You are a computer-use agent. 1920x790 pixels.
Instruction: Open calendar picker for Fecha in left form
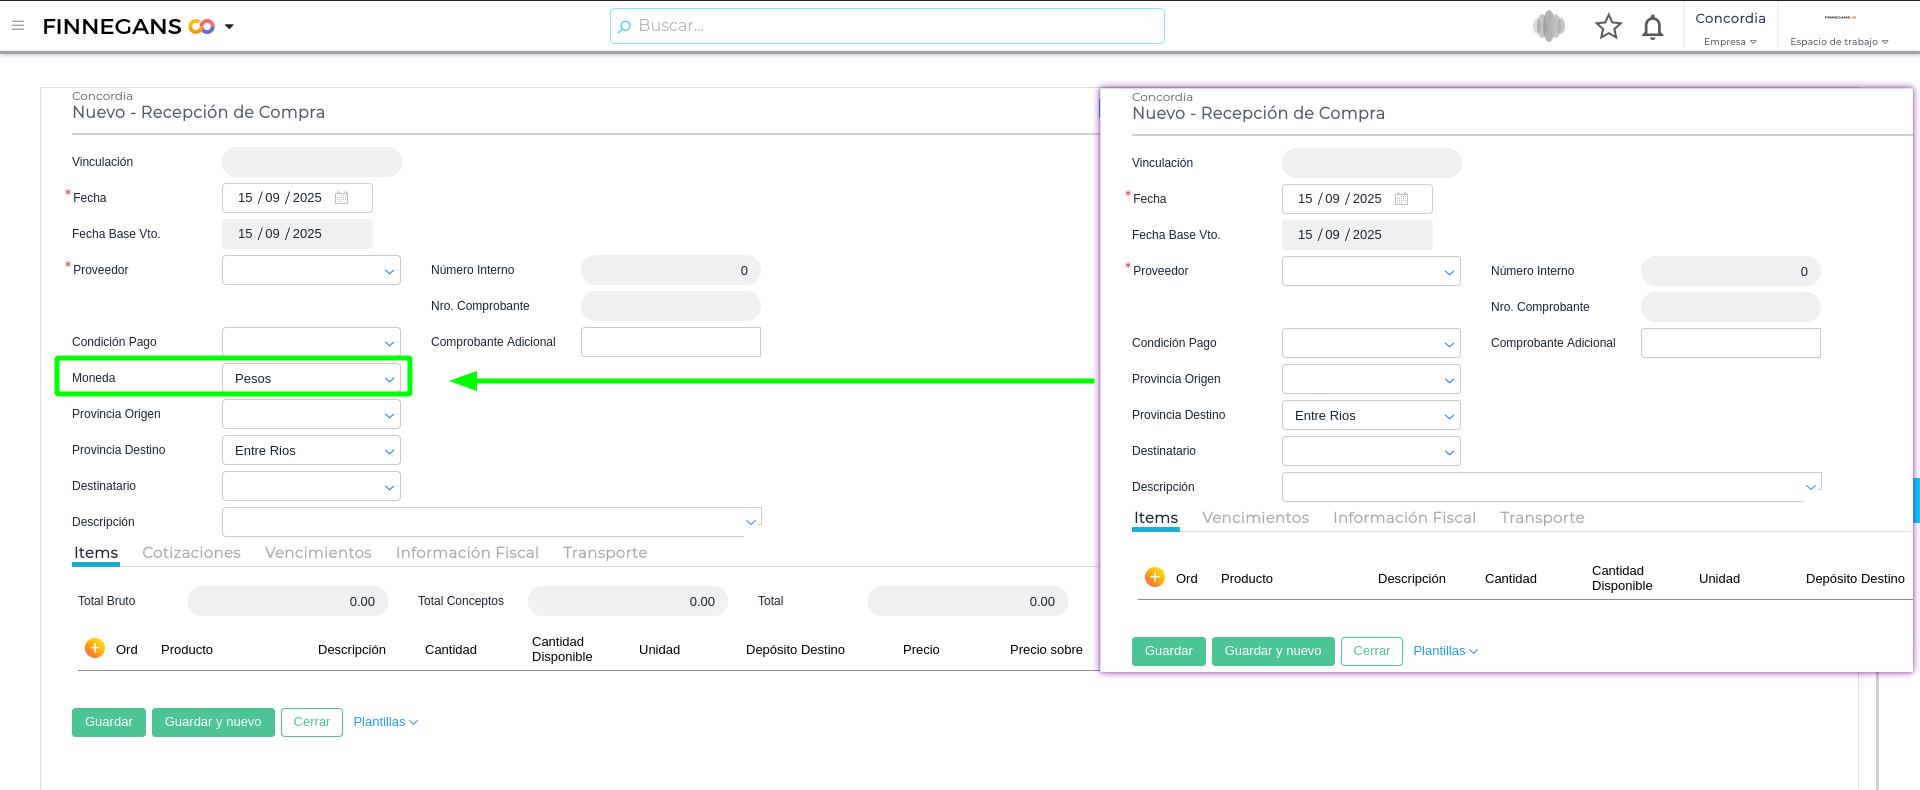pos(342,198)
